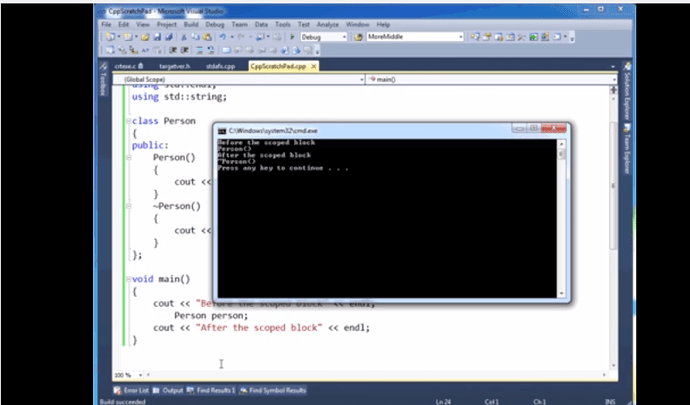Click the Cut scissors icon
Viewport: 690px width, 405px height.
(x=184, y=37)
